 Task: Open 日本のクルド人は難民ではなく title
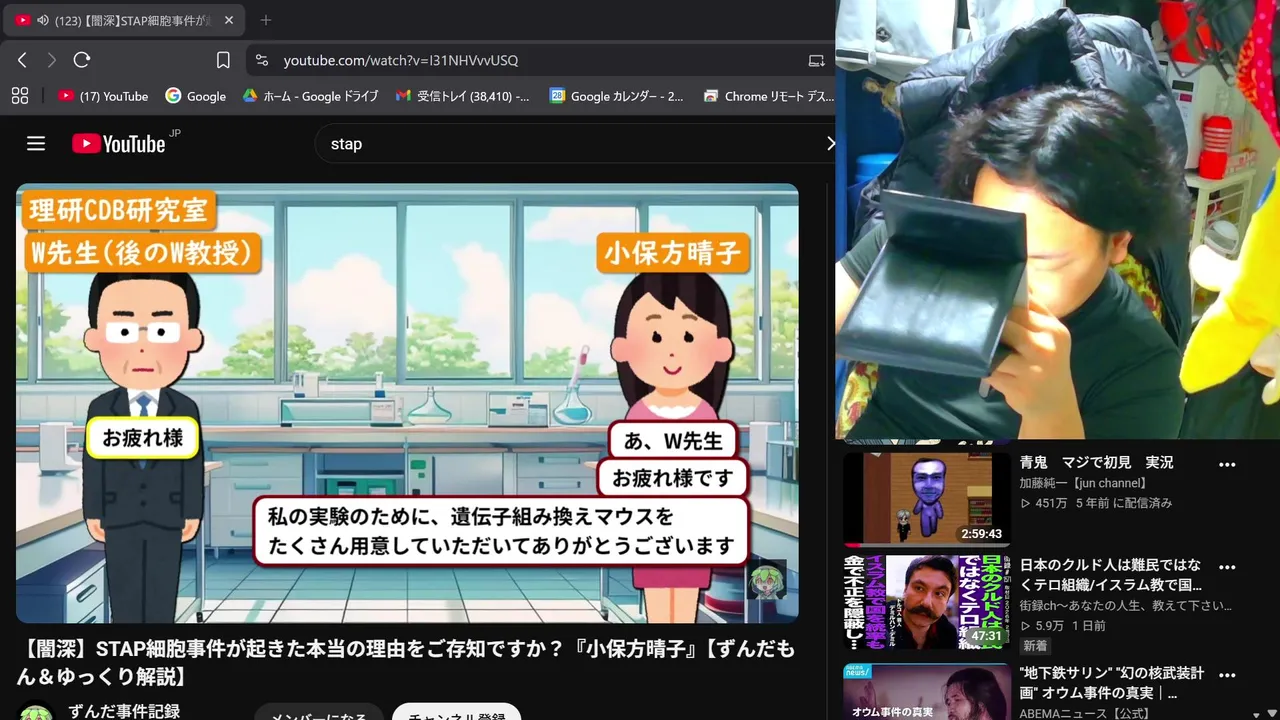coord(1110,575)
